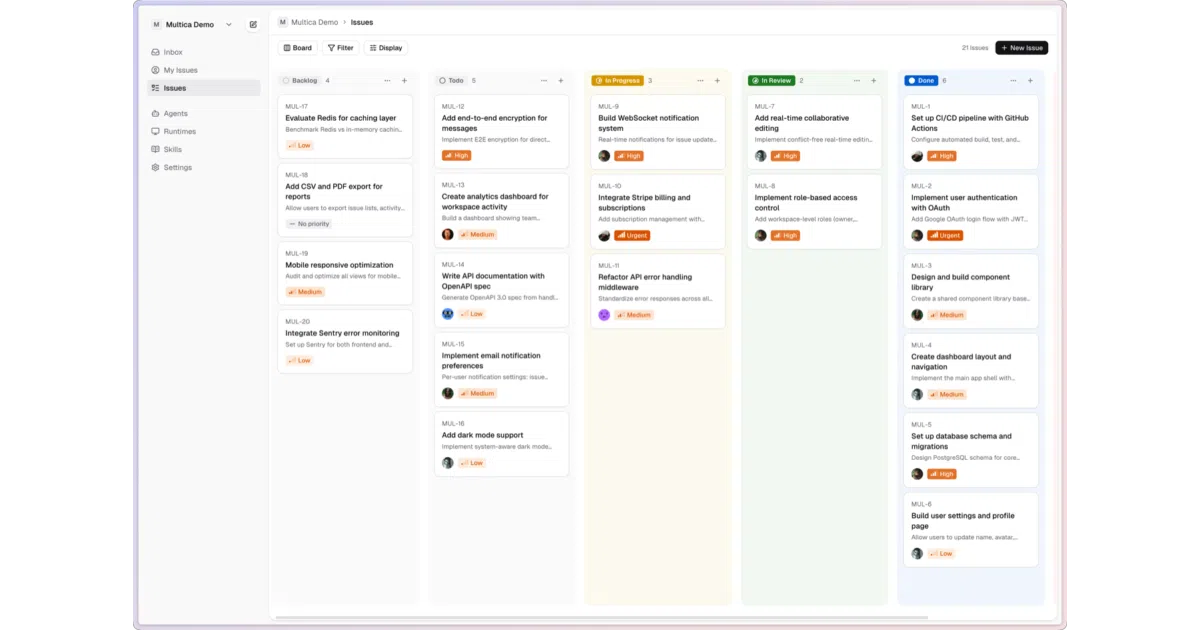The height and width of the screenshot is (630, 1200).
Task: Open Implement email notification preferences card
Action: click(501, 369)
